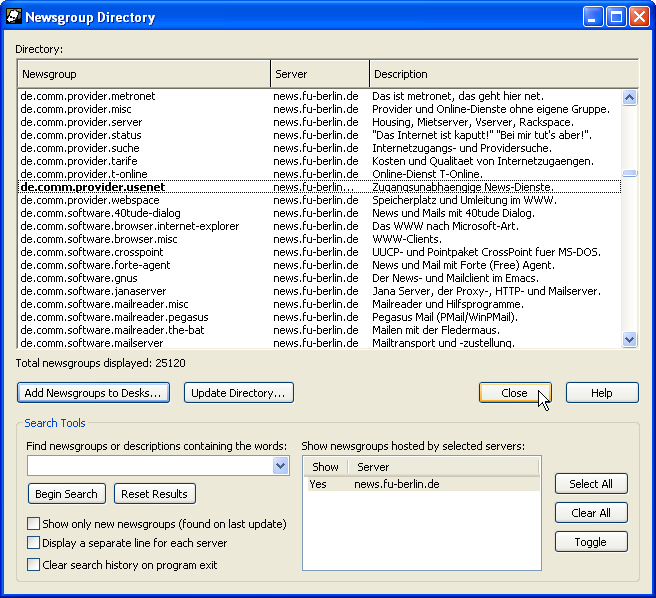Check Display a separate line for each server
This screenshot has width=656, height=598.
coord(34,544)
